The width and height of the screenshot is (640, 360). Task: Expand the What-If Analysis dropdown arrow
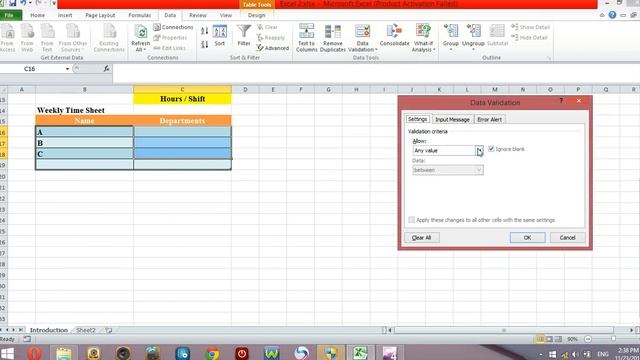(434, 50)
